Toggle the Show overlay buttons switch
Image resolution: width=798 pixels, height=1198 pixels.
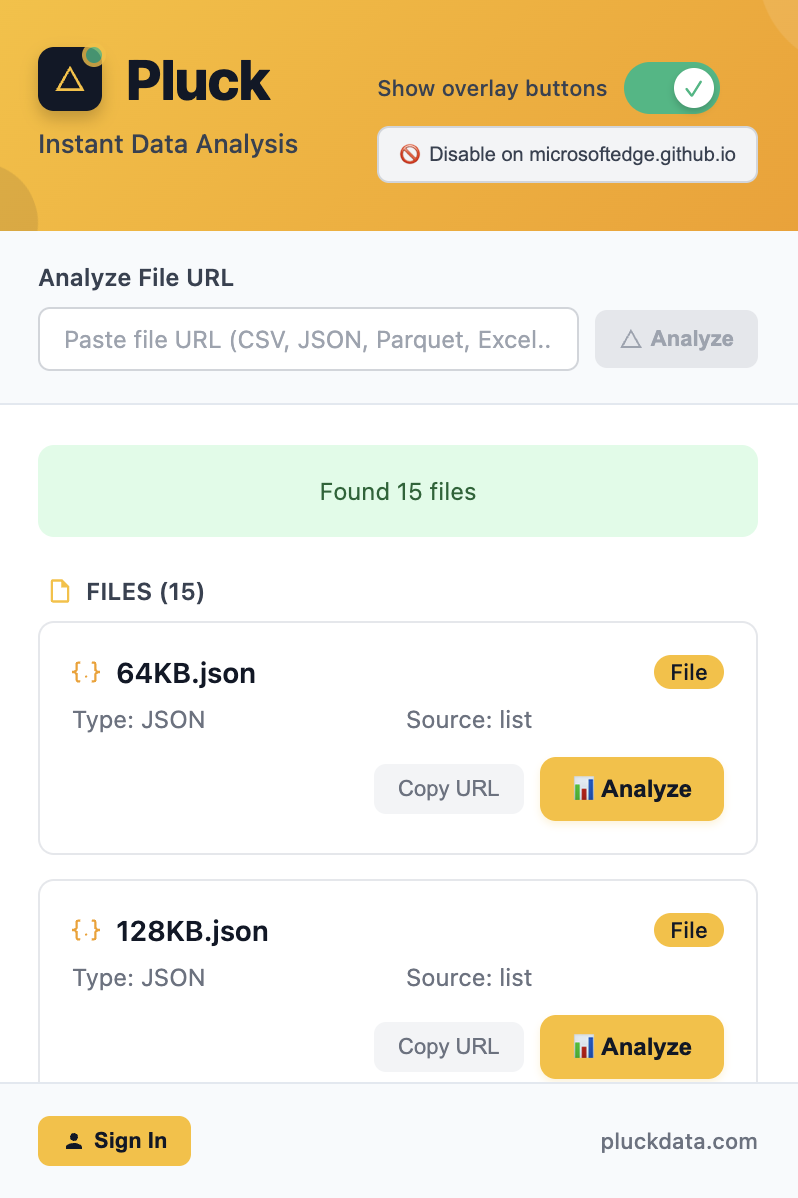(671, 89)
